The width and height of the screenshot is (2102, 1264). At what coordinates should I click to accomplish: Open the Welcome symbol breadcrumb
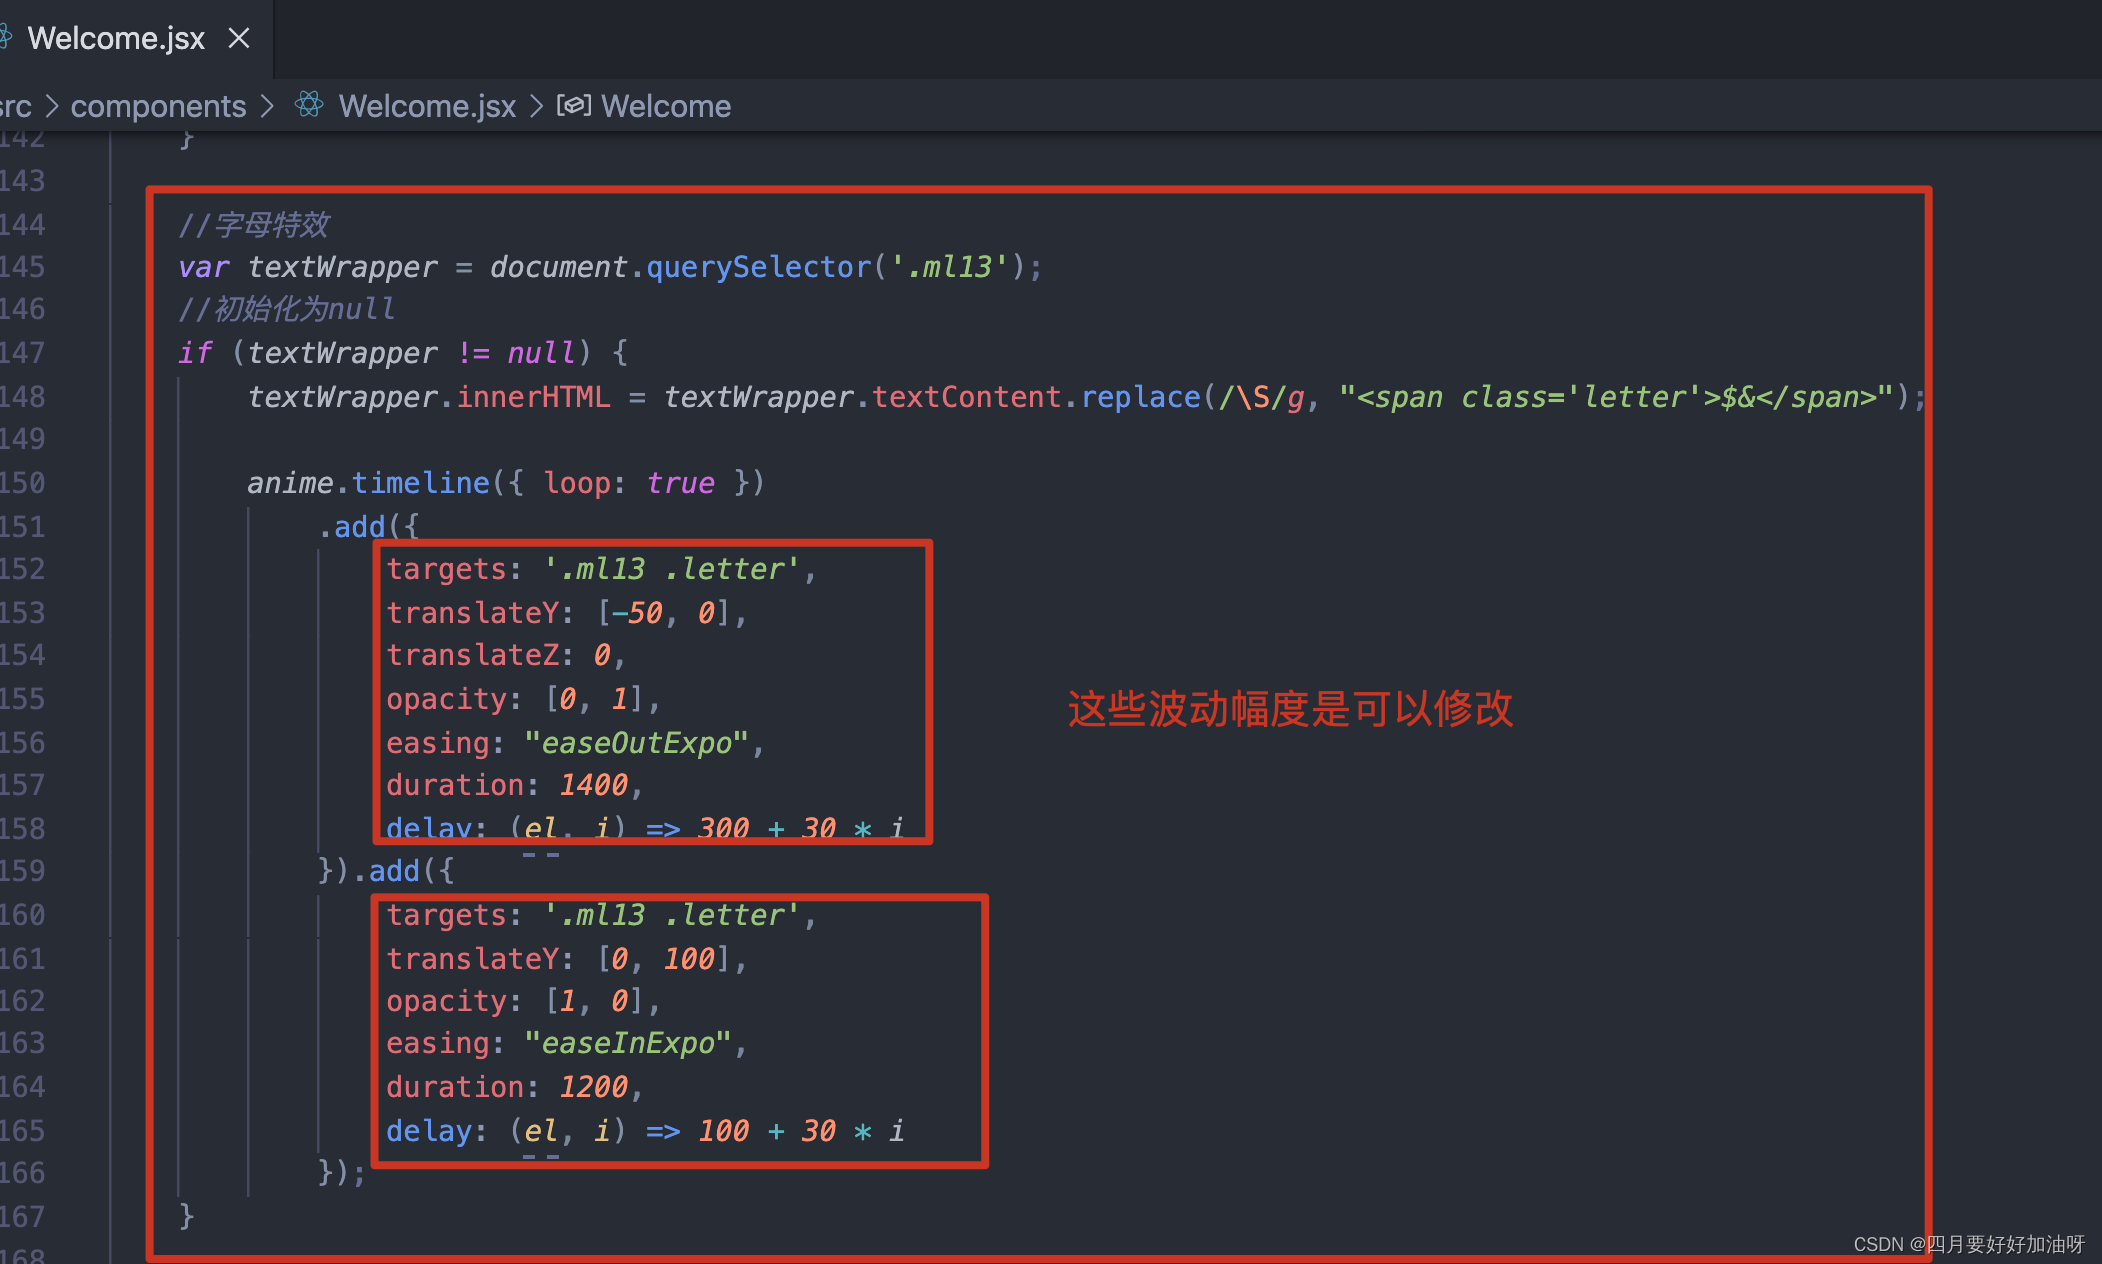[x=666, y=106]
